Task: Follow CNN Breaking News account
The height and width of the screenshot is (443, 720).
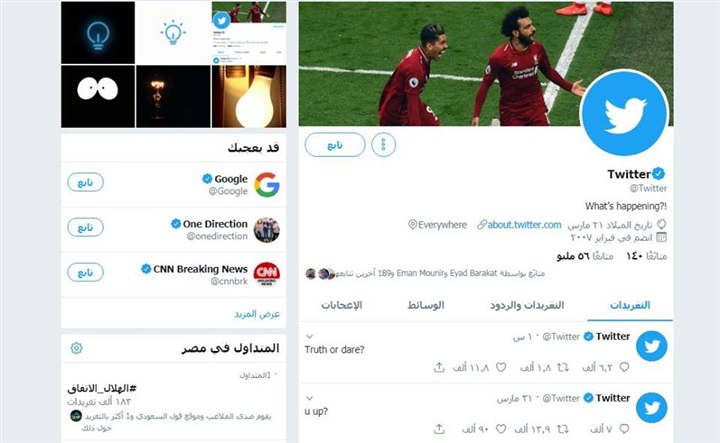Action: point(85,272)
